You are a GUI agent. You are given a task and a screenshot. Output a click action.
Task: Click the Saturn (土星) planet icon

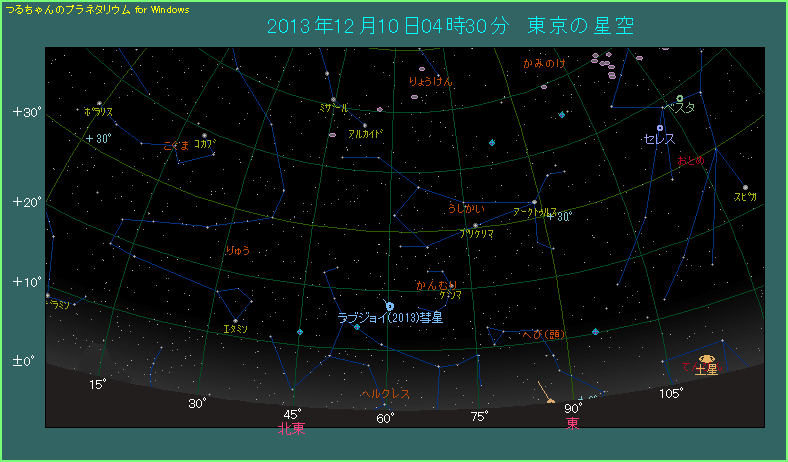click(707, 358)
